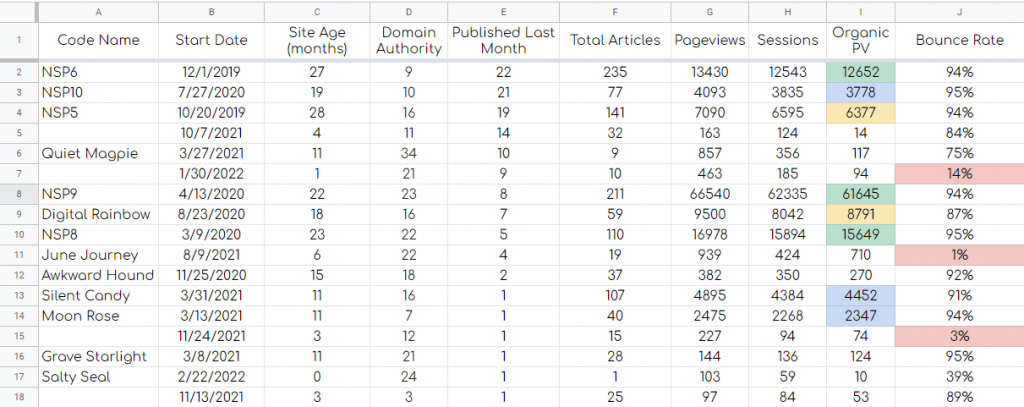The image size is (1024, 407).
Task: Click the 75% bounce rate cell
Action: click(x=959, y=154)
